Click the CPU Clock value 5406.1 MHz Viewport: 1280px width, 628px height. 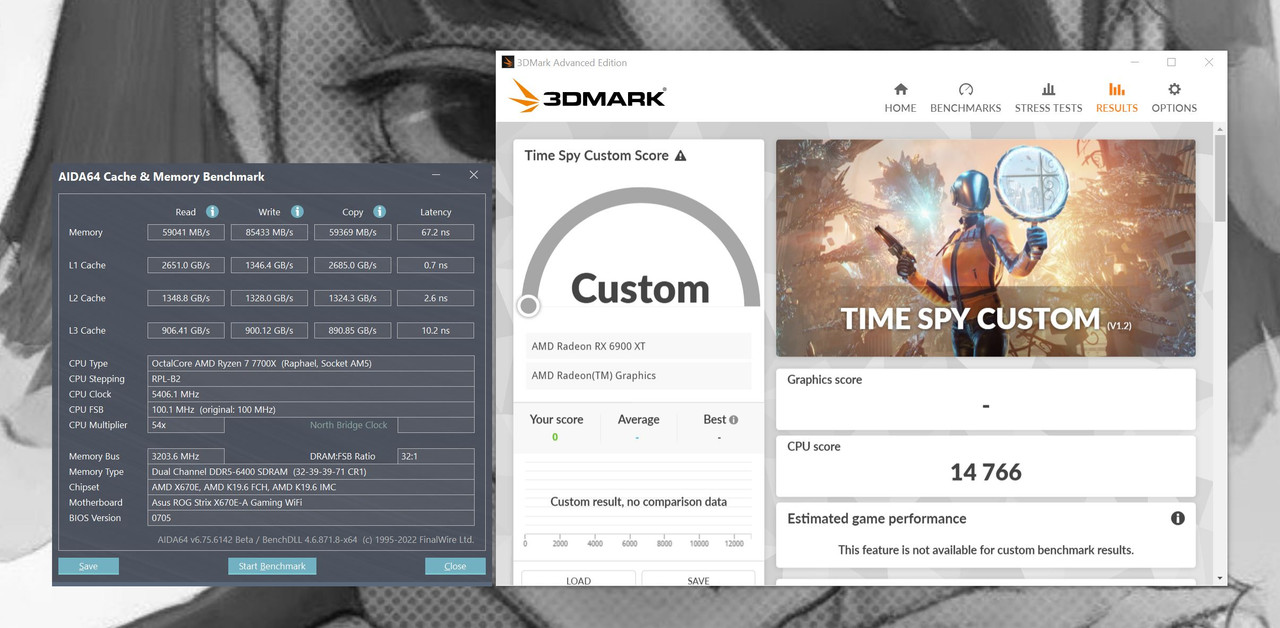(311, 394)
